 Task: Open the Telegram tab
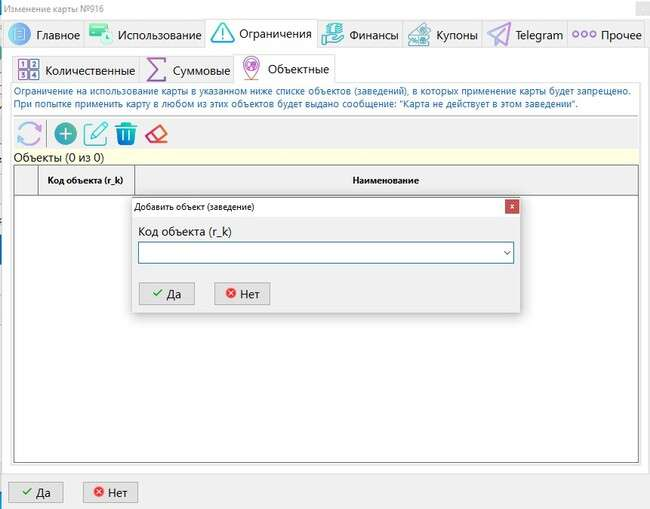coord(525,35)
